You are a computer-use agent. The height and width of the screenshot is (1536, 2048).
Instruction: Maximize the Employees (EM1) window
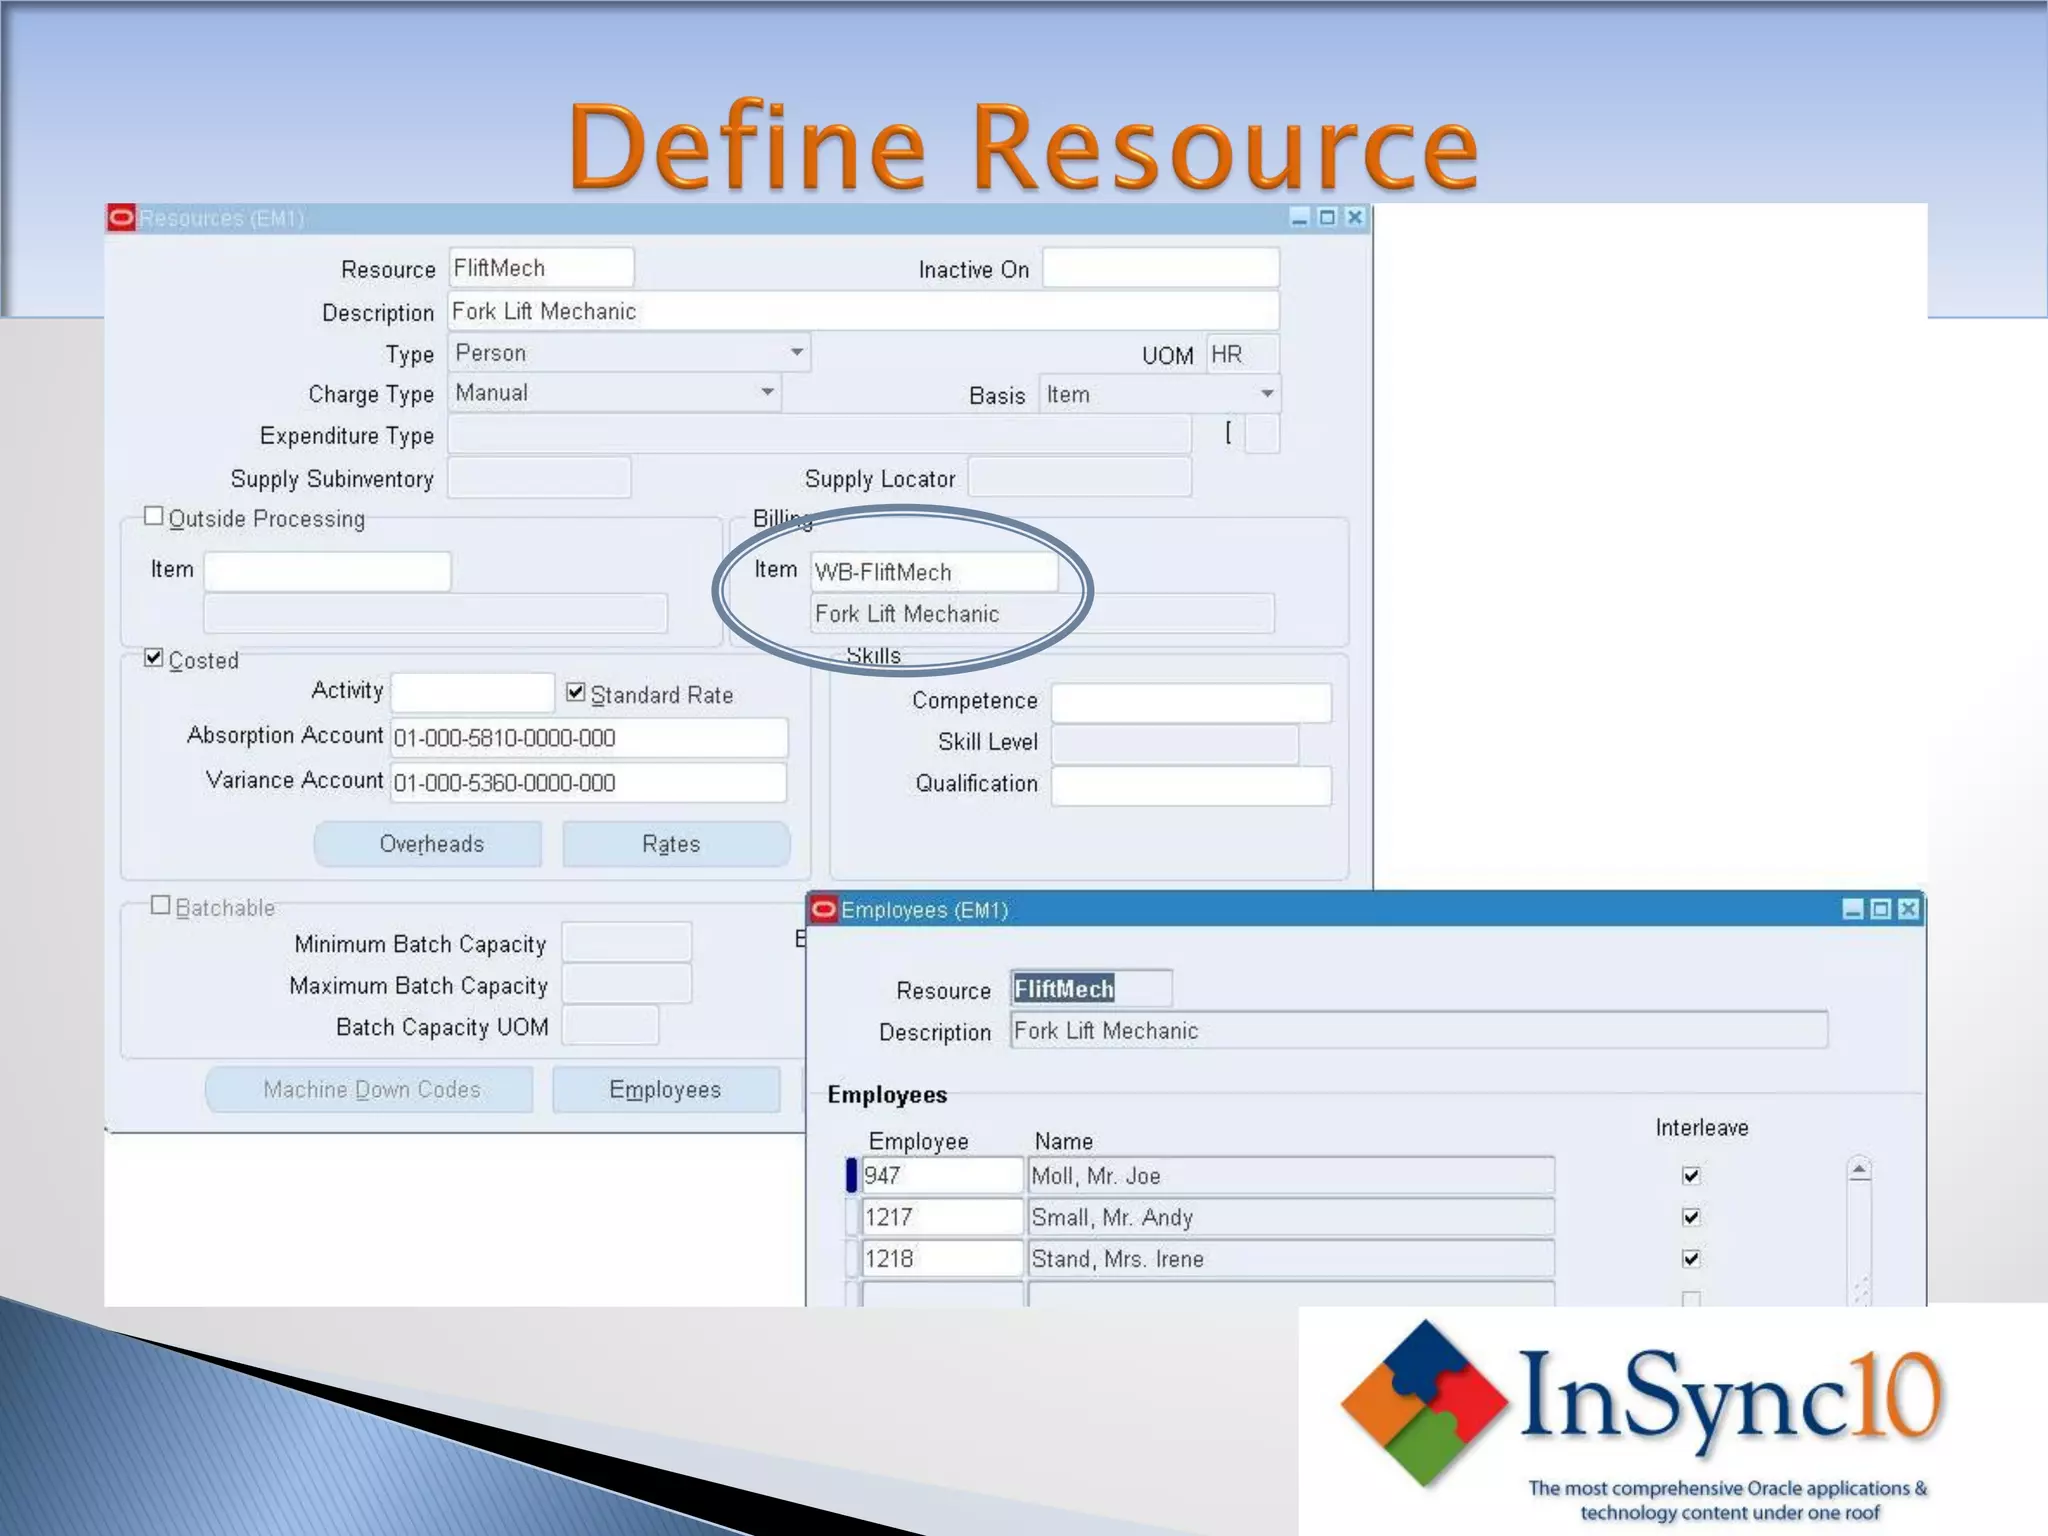tap(1880, 909)
